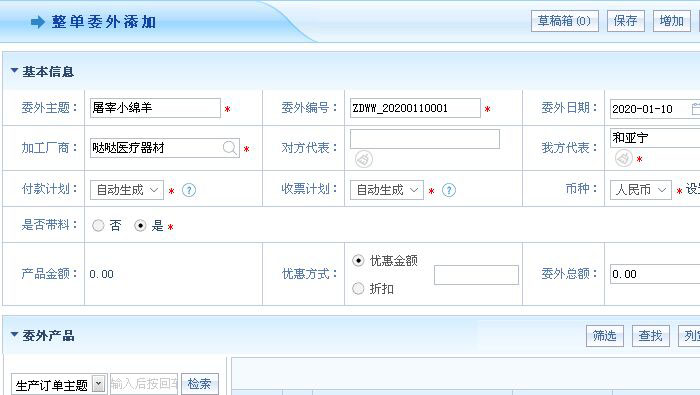This screenshot has width=700, height=395.
Task: Choose the 折扣 discount method radio
Action: point(358,289)
